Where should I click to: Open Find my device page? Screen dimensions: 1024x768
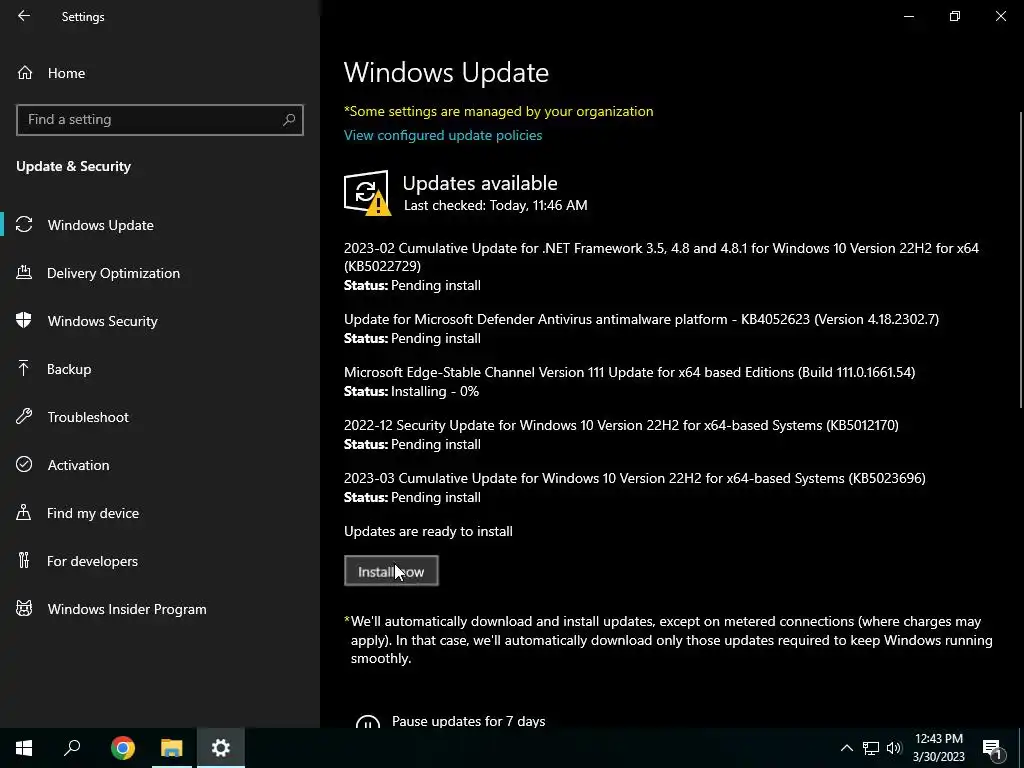[93, 513]
